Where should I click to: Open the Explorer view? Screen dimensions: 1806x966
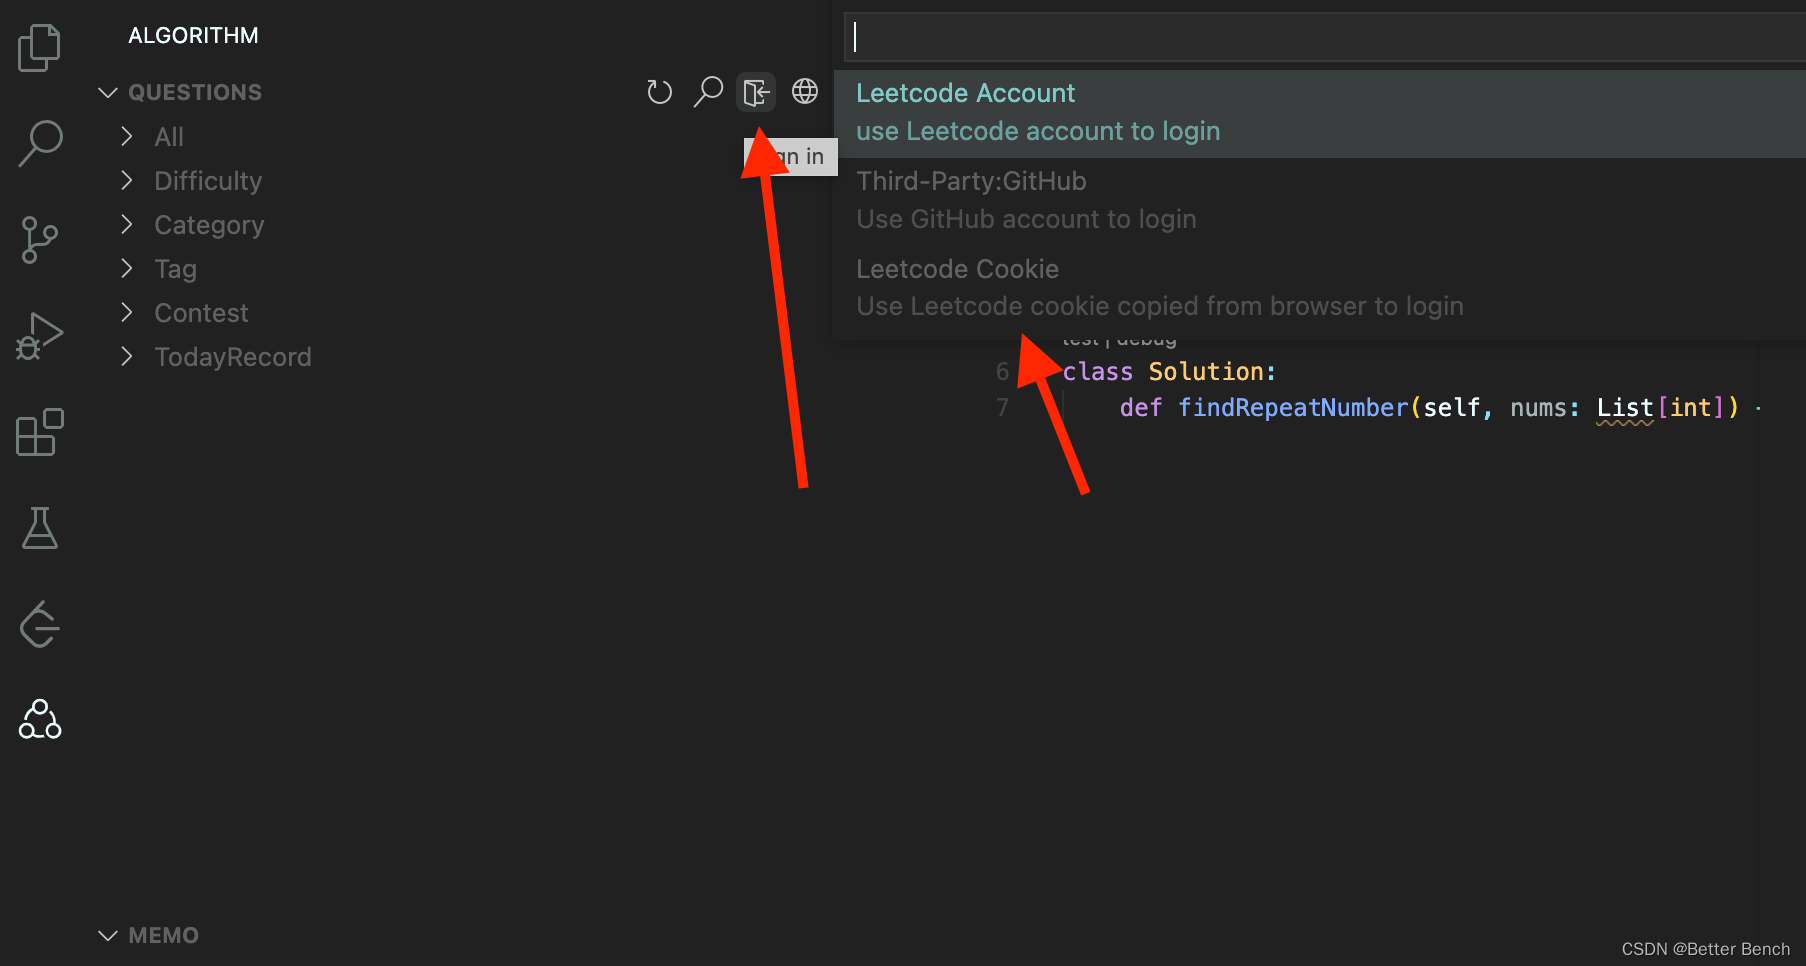(38, 46)
